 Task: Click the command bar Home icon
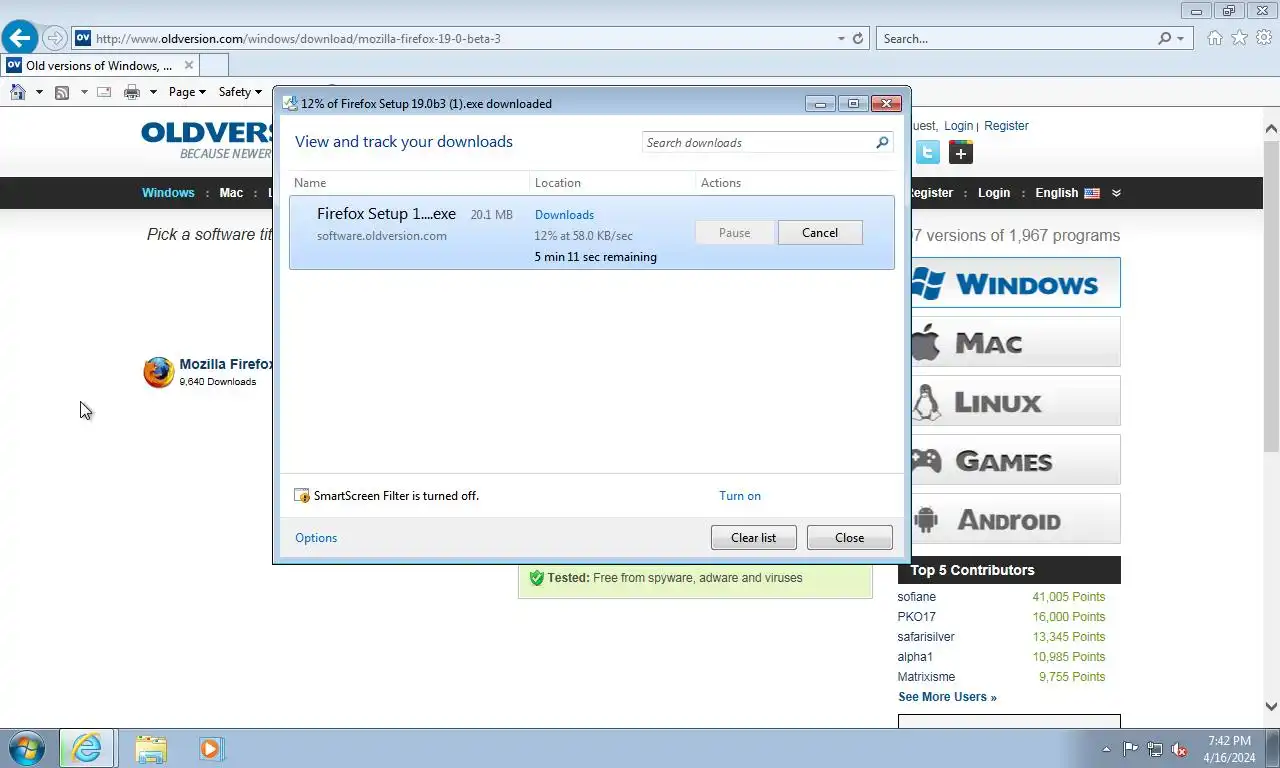[x=18, y=92]
